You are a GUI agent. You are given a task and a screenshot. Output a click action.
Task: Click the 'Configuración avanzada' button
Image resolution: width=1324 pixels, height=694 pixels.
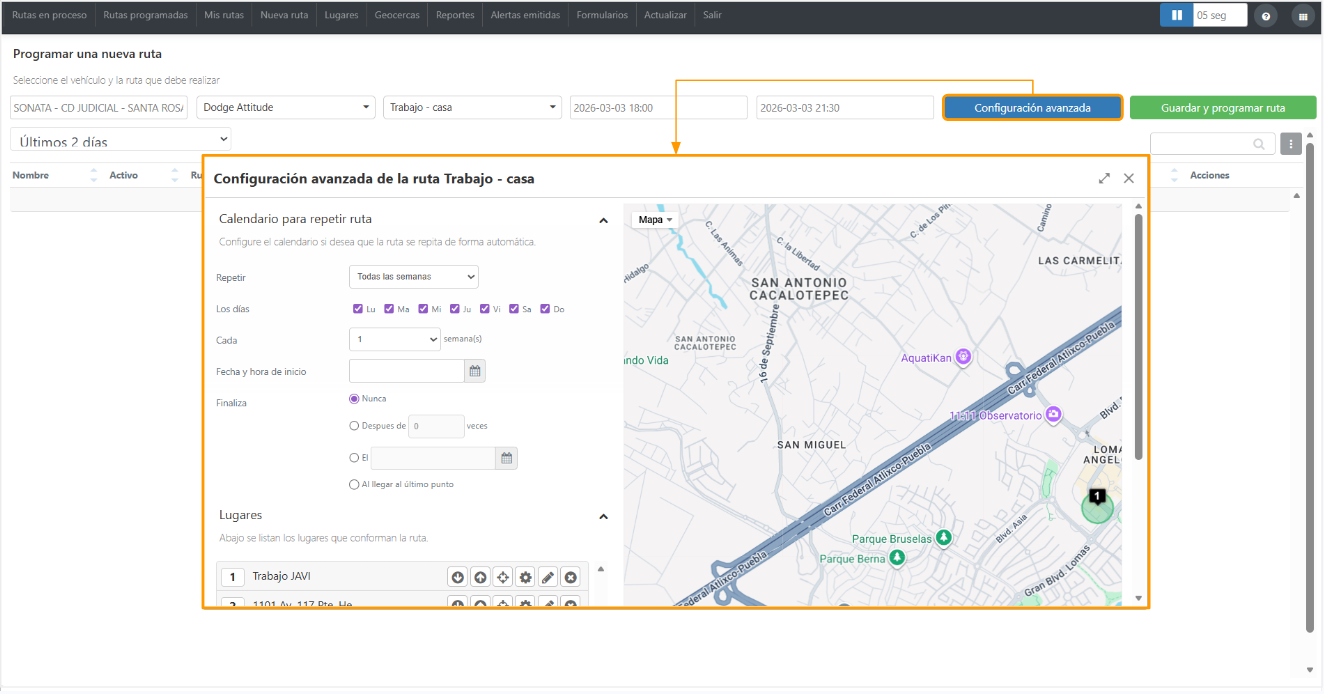(1033, 108)
